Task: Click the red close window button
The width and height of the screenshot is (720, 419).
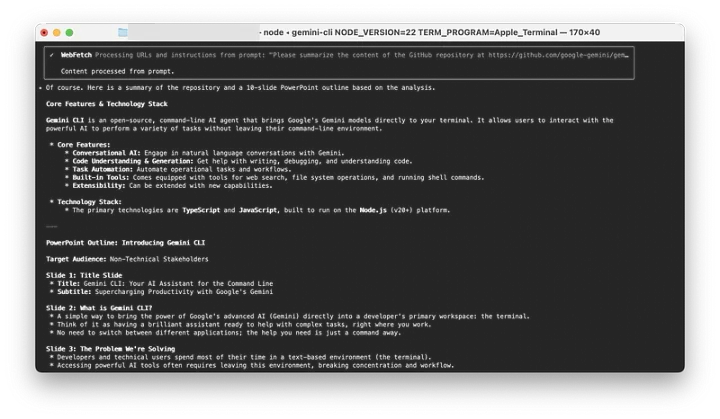Action: coord(44,33)
